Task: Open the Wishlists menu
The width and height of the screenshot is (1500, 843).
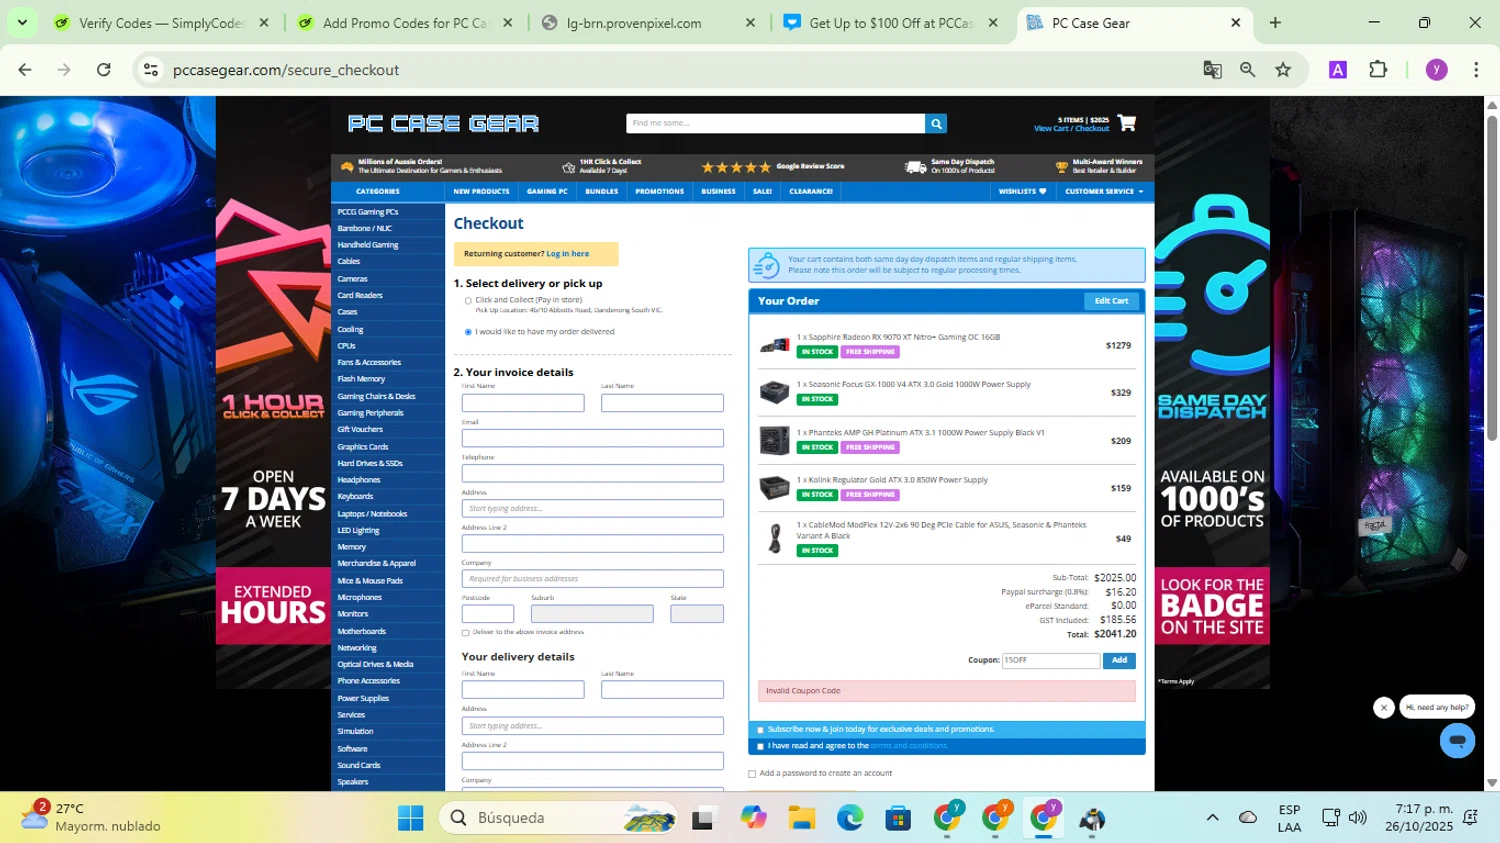Action: pyautogui.click(x=1022, y=192)
